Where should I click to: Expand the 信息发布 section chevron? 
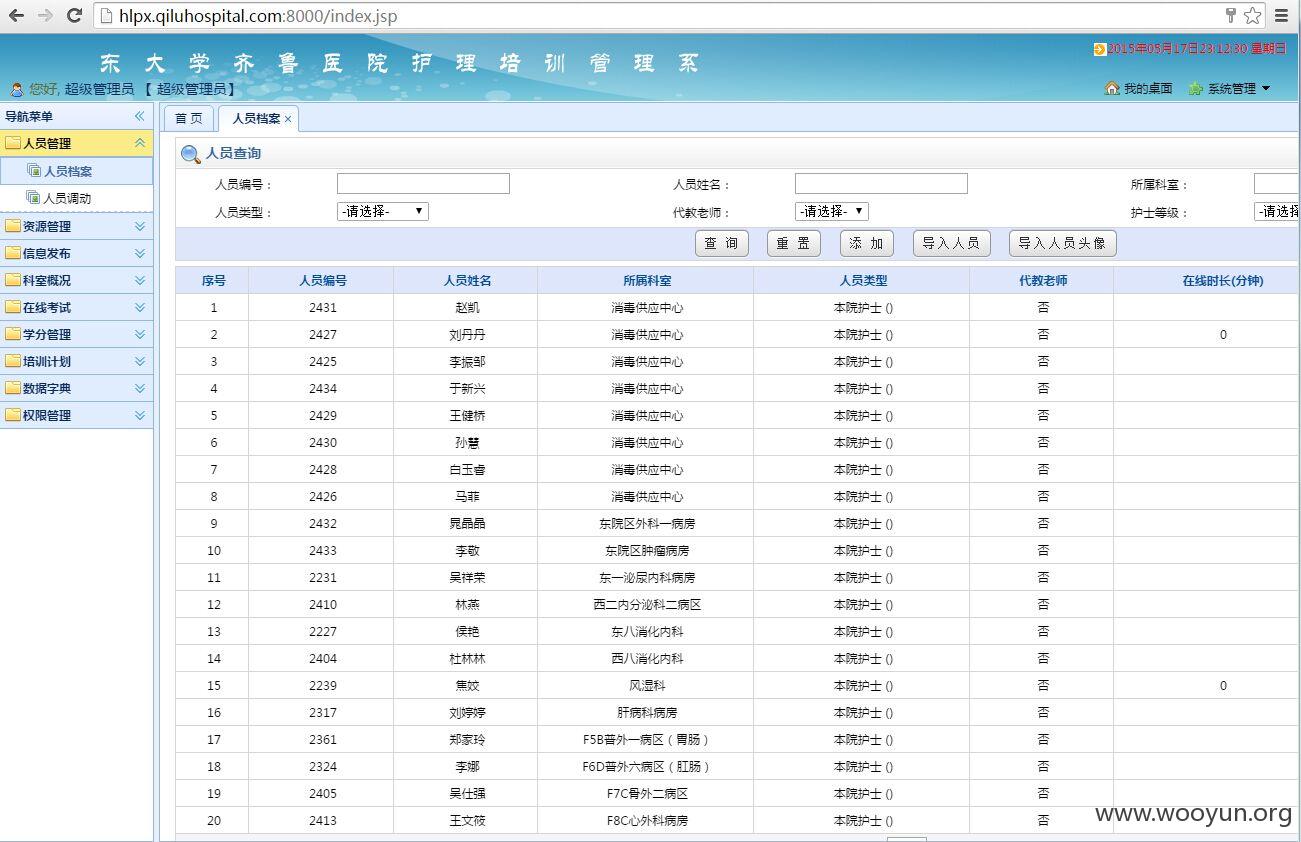(140, 253)
